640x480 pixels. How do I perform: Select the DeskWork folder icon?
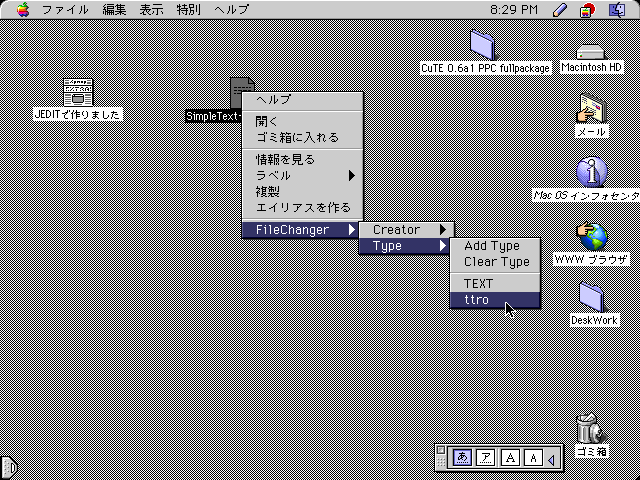(593, 298)
